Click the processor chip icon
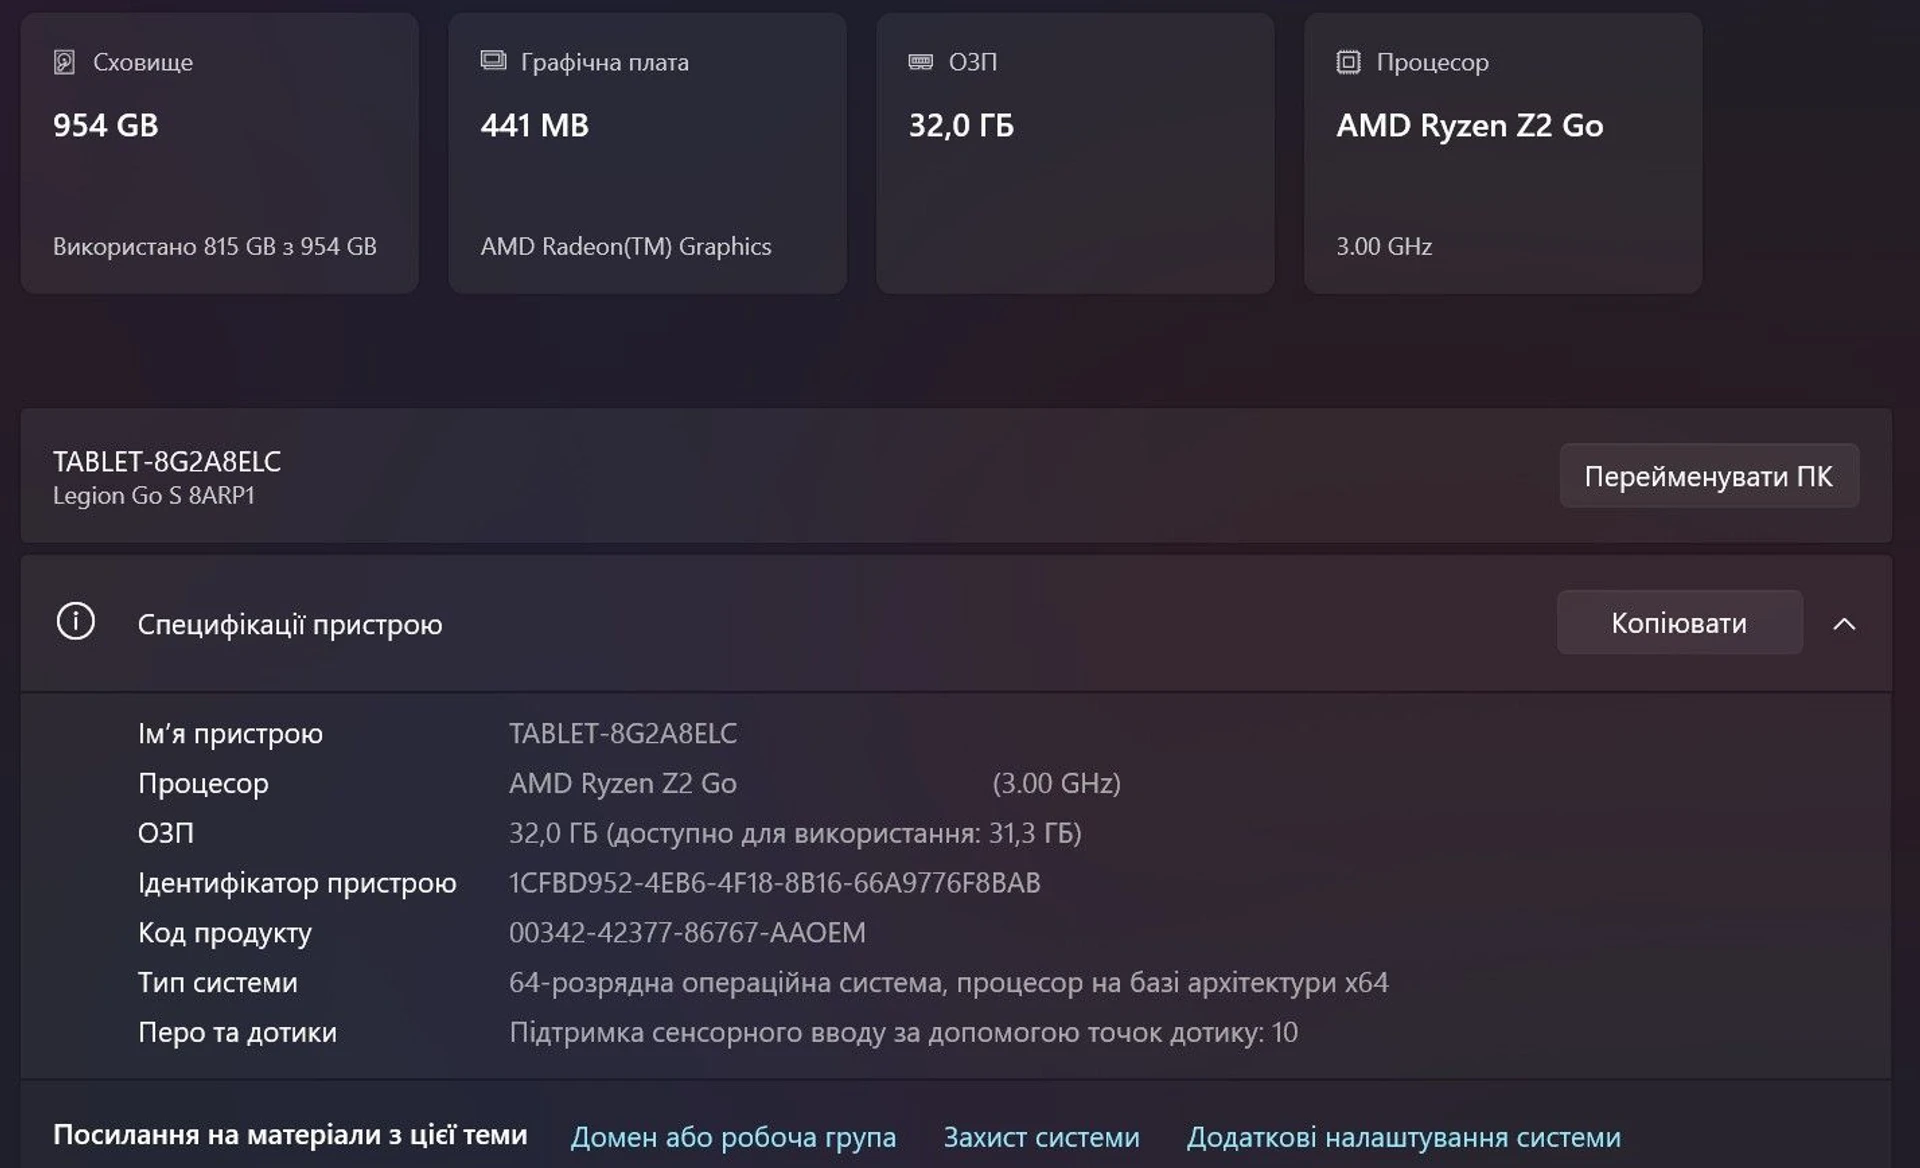 1348,62
